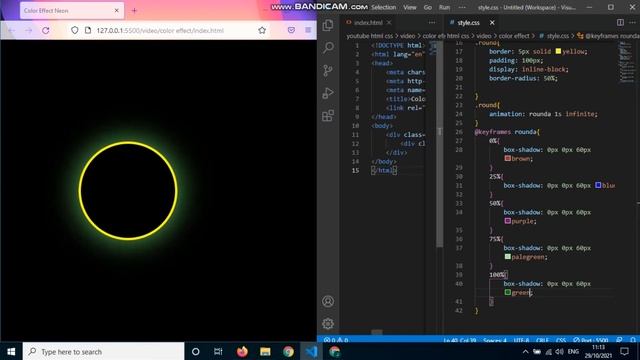The height and width of the screenshot is (360, 640).
Task: Open the Go menu
Action: click(x=428, y=7)
